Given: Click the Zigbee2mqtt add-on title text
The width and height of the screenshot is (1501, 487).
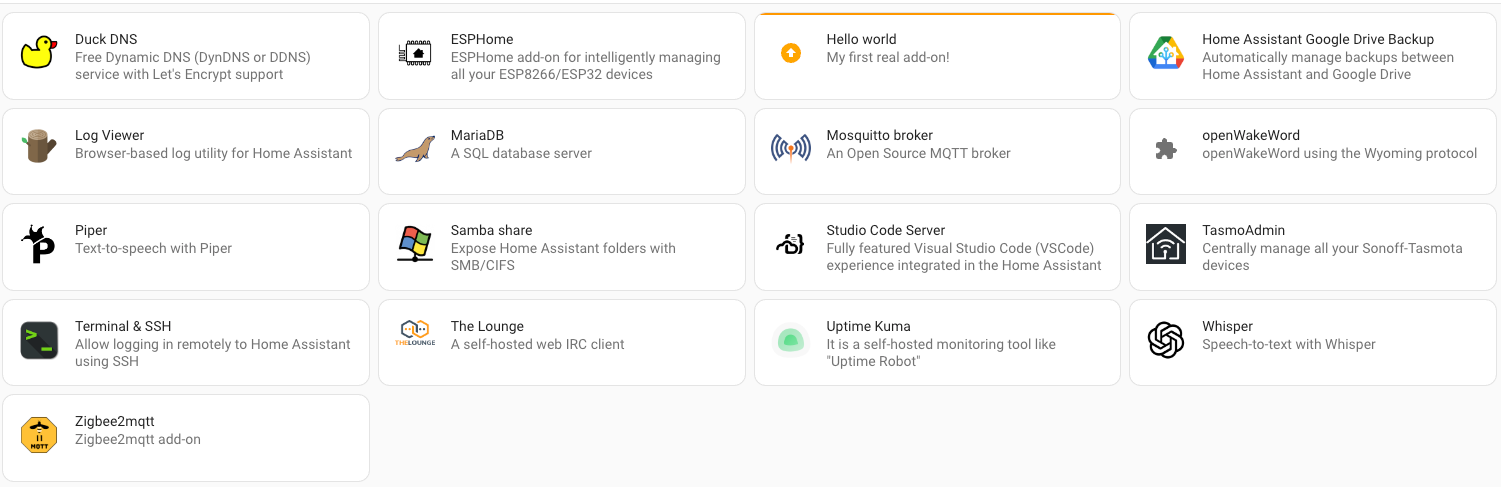Looking at the screenshot, I should pyautogui.click(x=115, y=421).
